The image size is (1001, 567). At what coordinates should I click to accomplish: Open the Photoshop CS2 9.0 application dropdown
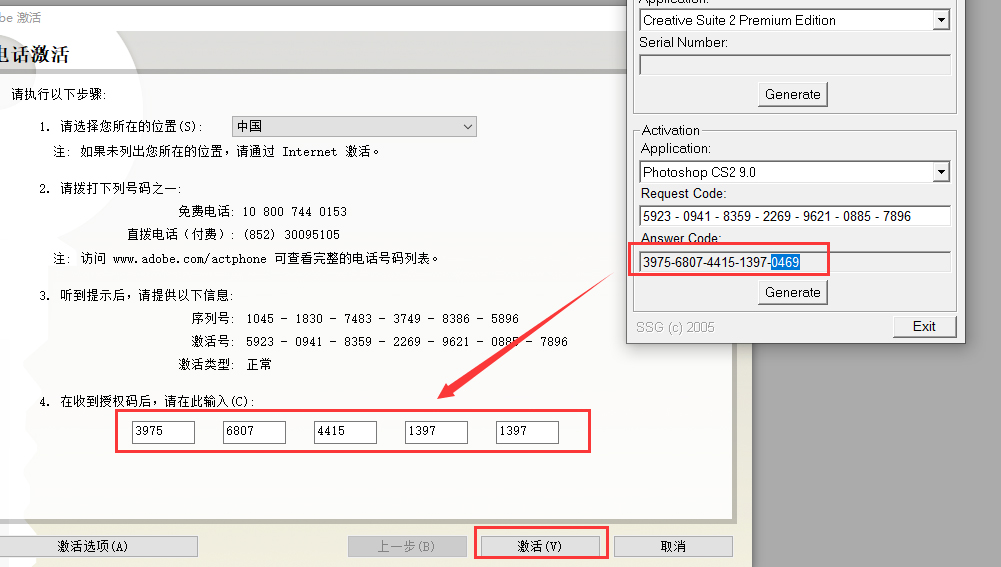(x=794, y=172)
